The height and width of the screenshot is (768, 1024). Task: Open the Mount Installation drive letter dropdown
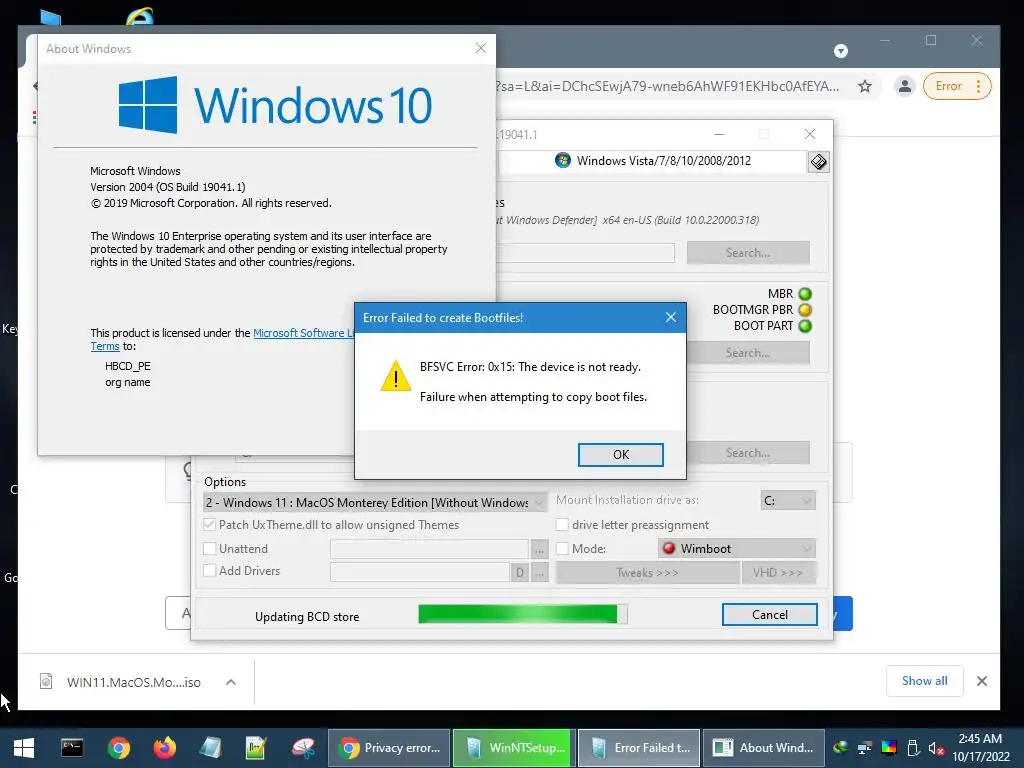pyautogui.click(x=788, y=500)
